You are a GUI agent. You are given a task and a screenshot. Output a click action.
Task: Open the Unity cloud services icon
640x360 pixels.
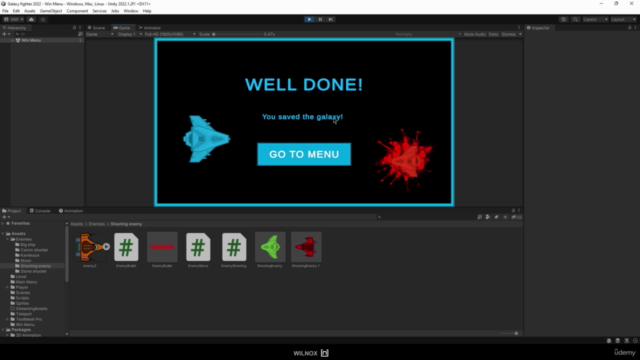point(31,19)
